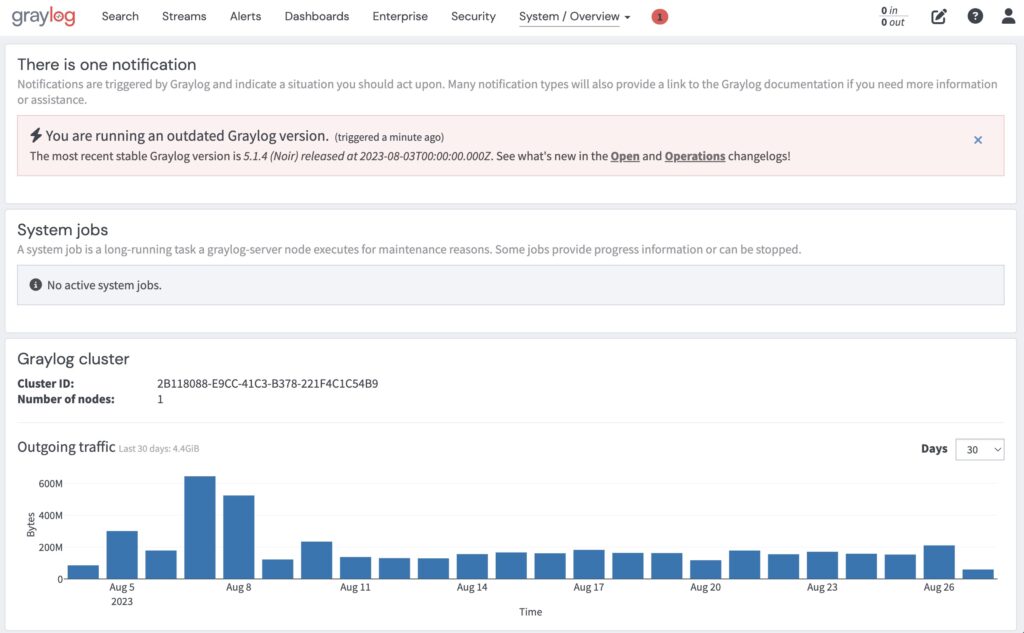Screen dimensions: 1024x633
Task: Open the Enterprise menu
Action: [400, 16]
